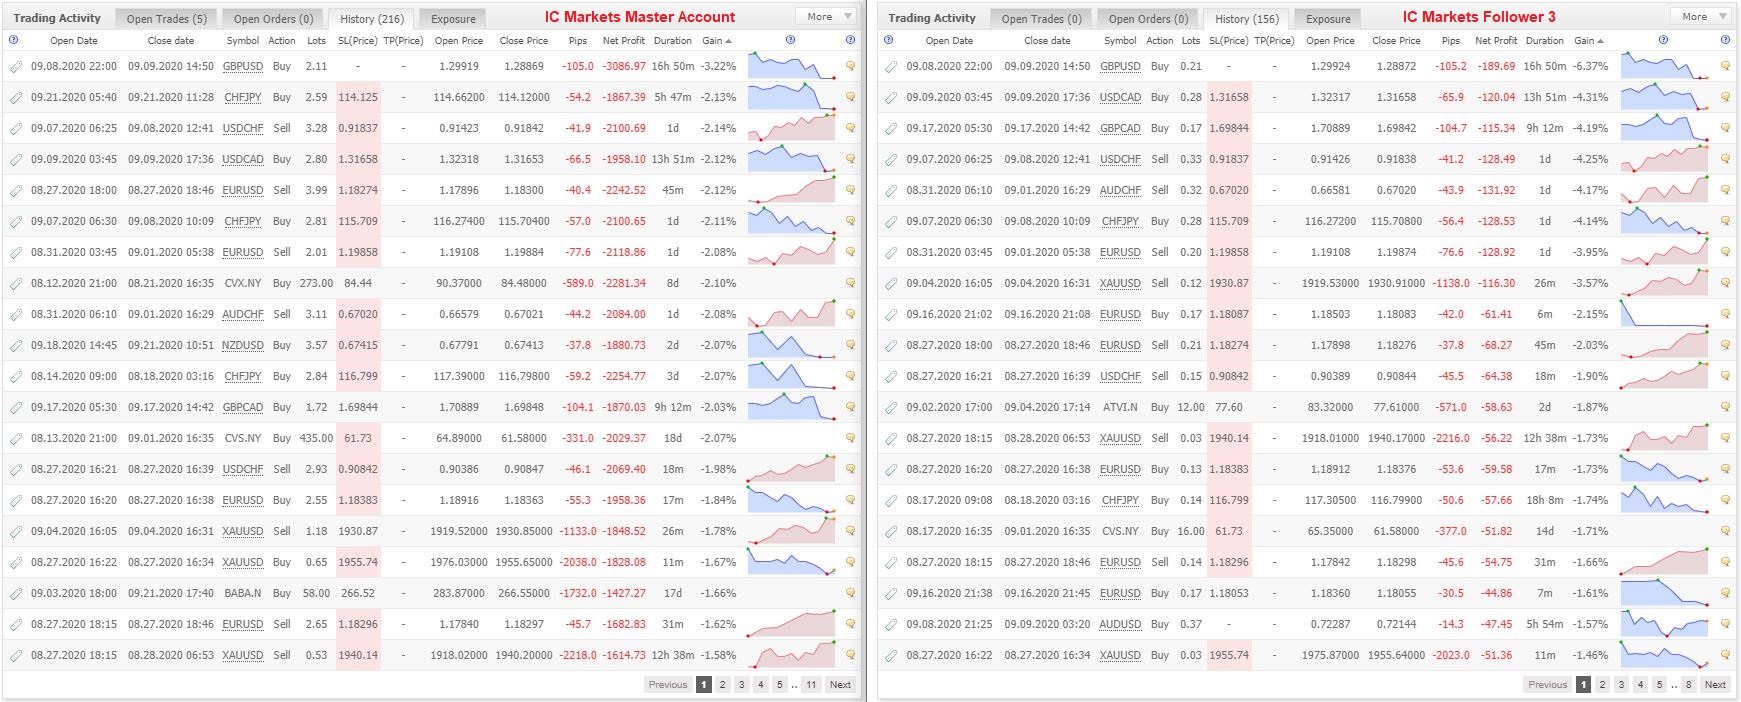Go to page 2 in Master Account pagination

tap(722, 685)
